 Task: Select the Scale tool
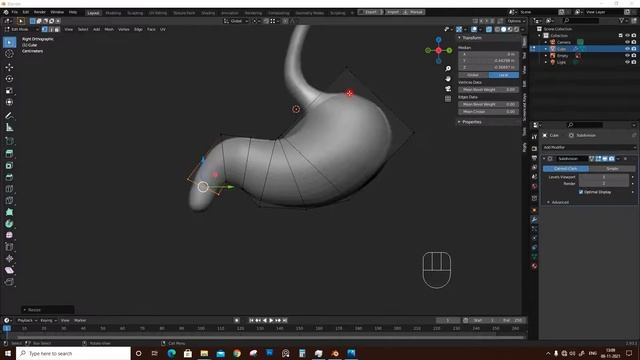coord(9,90)
